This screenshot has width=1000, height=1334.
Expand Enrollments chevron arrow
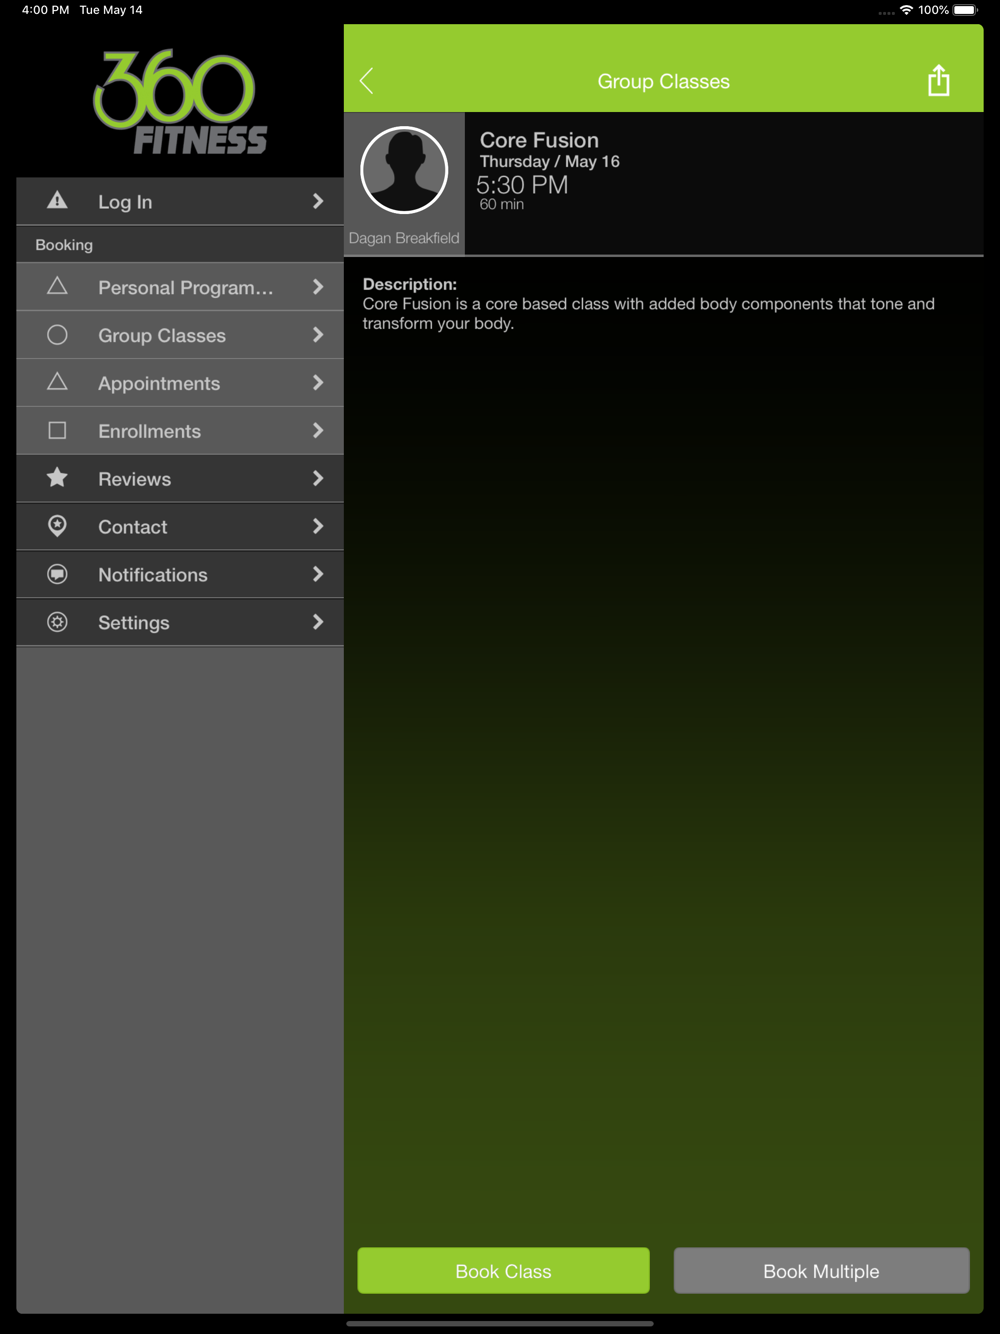pos(318,431)
